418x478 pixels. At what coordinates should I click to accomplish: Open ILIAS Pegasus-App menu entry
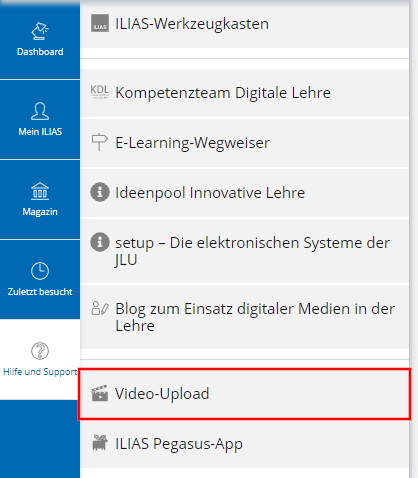pos(245,444)
